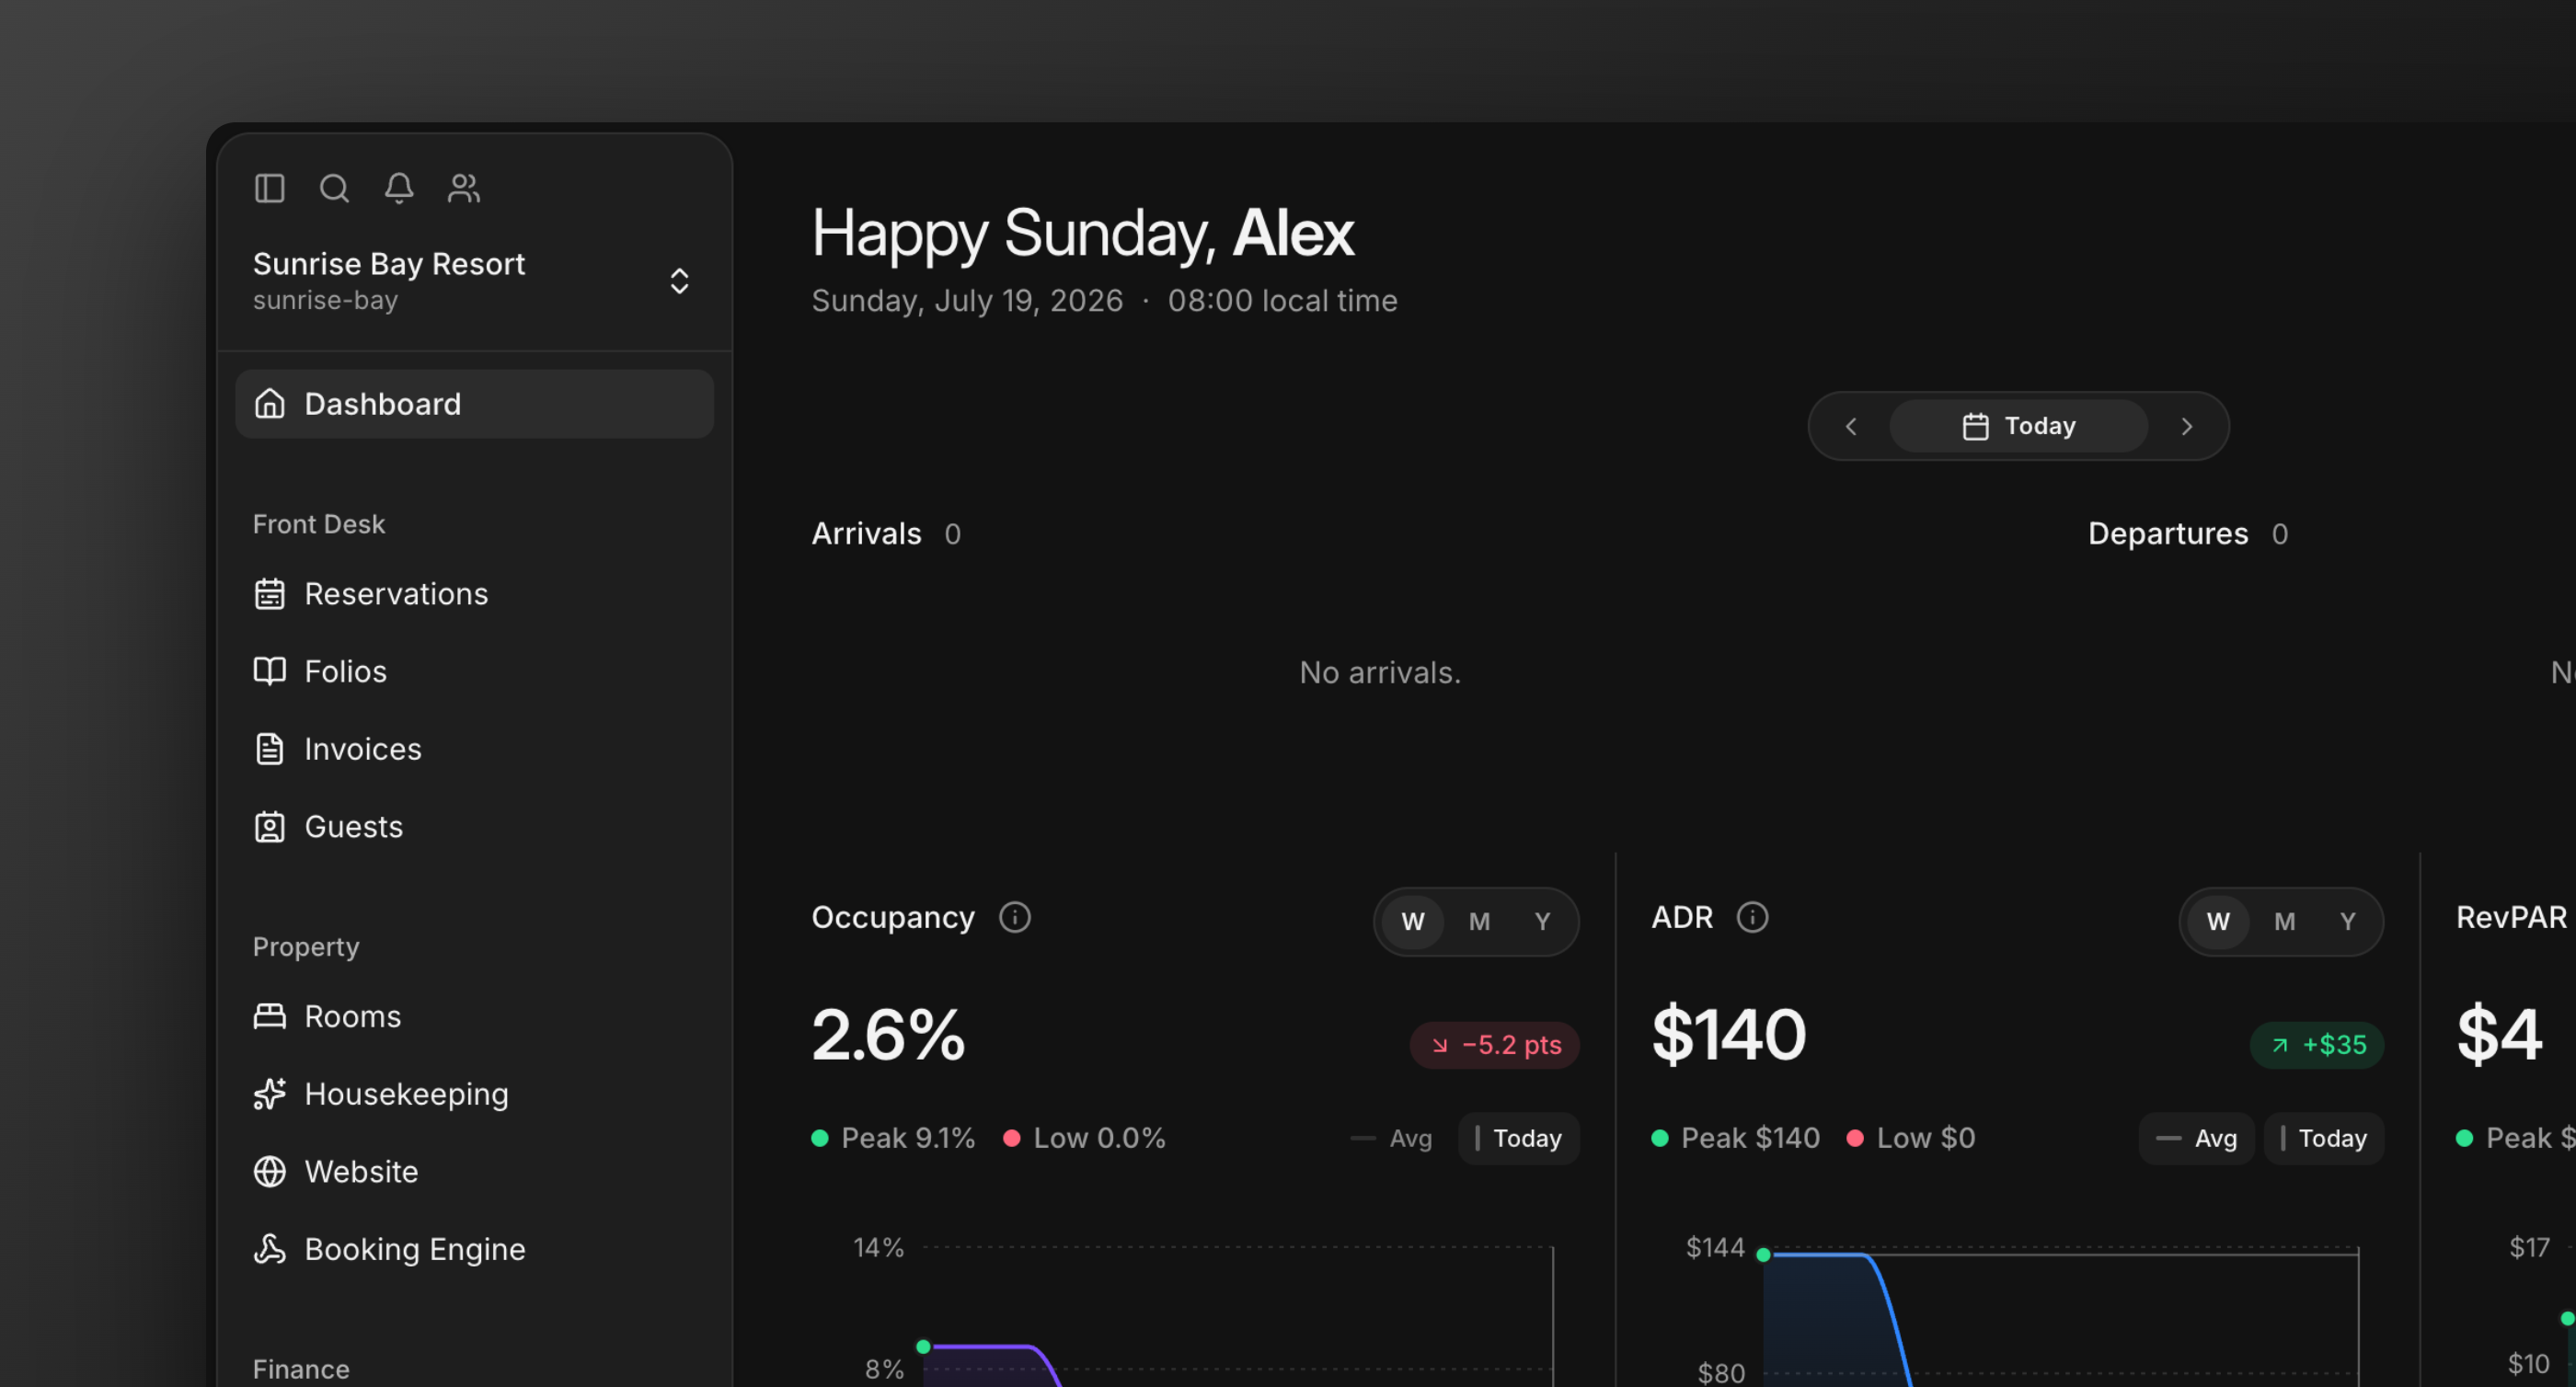
Task: Click the calendar icon in Today button
Action: (1975, 427)
